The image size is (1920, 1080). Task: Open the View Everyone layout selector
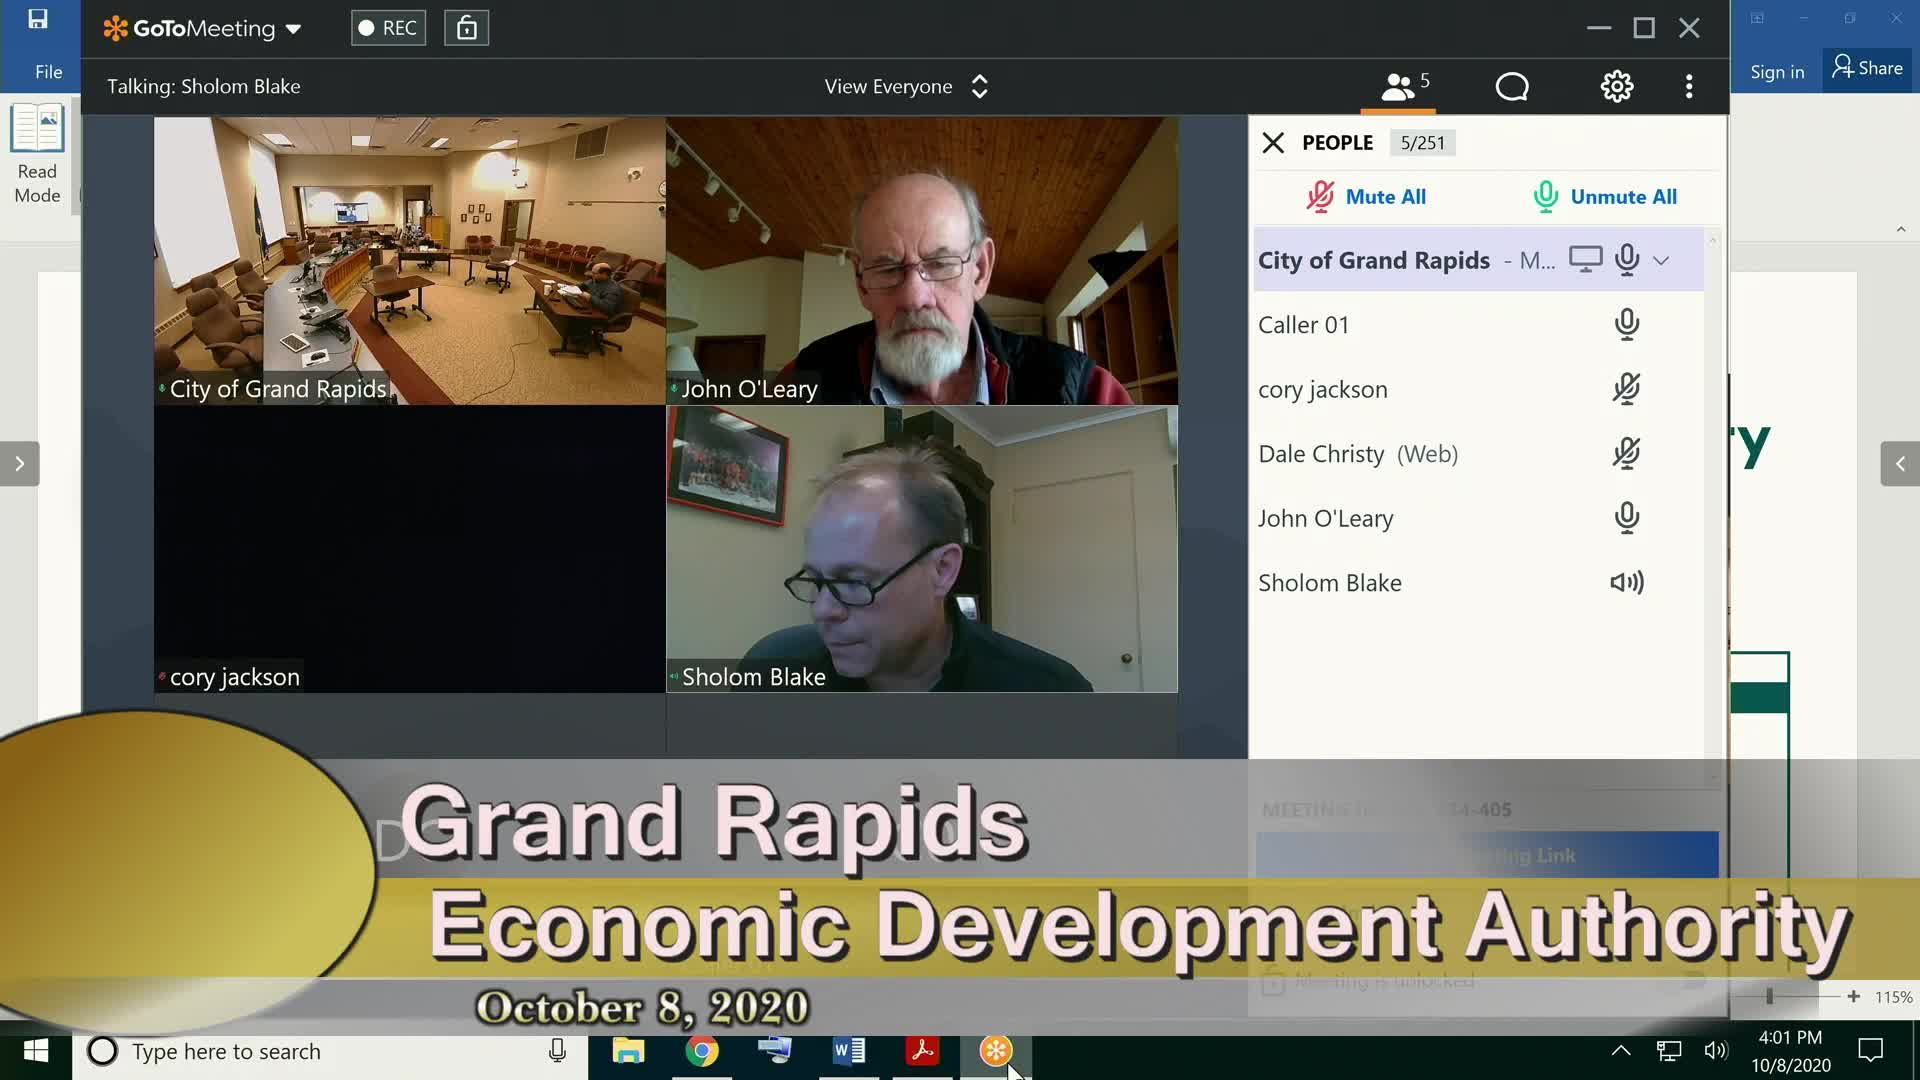(906, 86)
